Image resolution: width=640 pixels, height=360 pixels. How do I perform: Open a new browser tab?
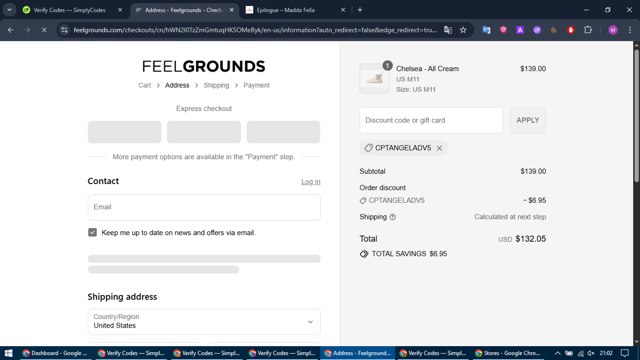(x=360, y=10)
